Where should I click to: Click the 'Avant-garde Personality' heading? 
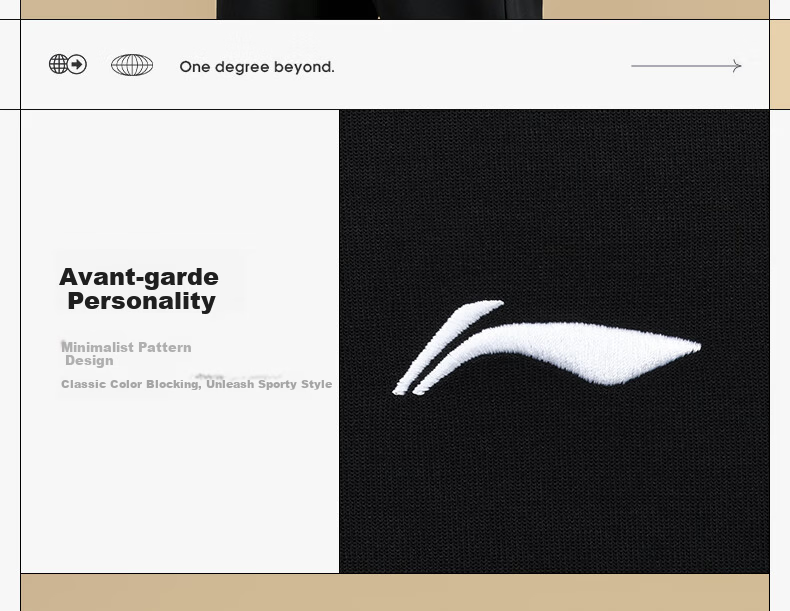139,289
